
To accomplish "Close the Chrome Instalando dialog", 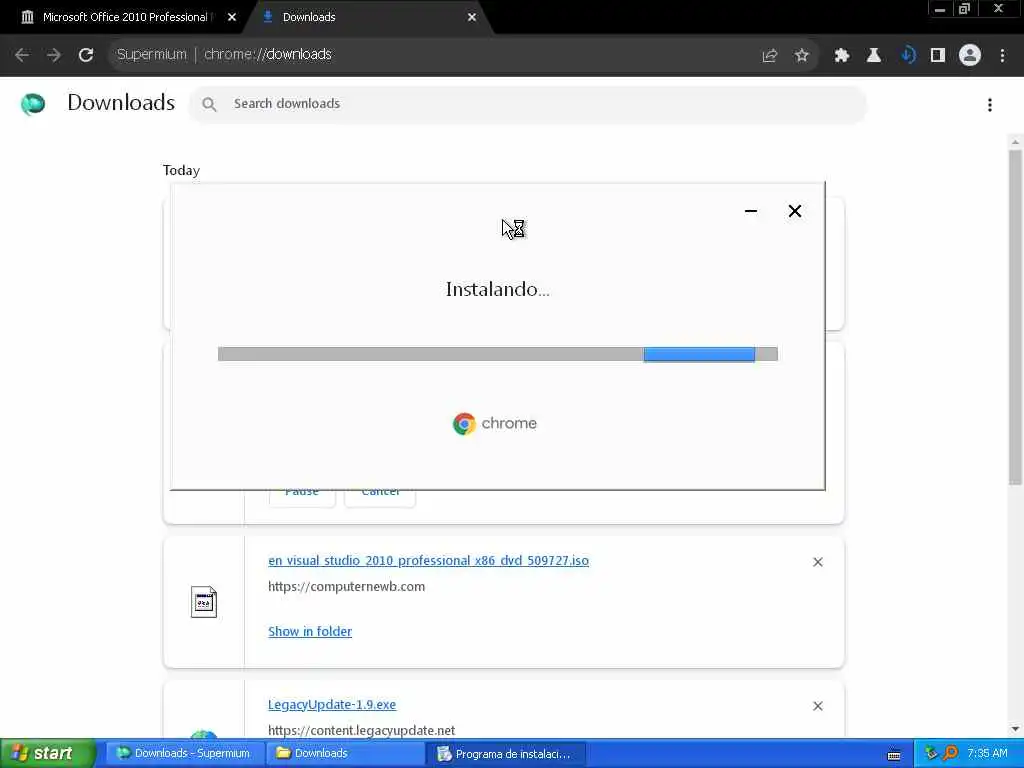I will (795, 211).
